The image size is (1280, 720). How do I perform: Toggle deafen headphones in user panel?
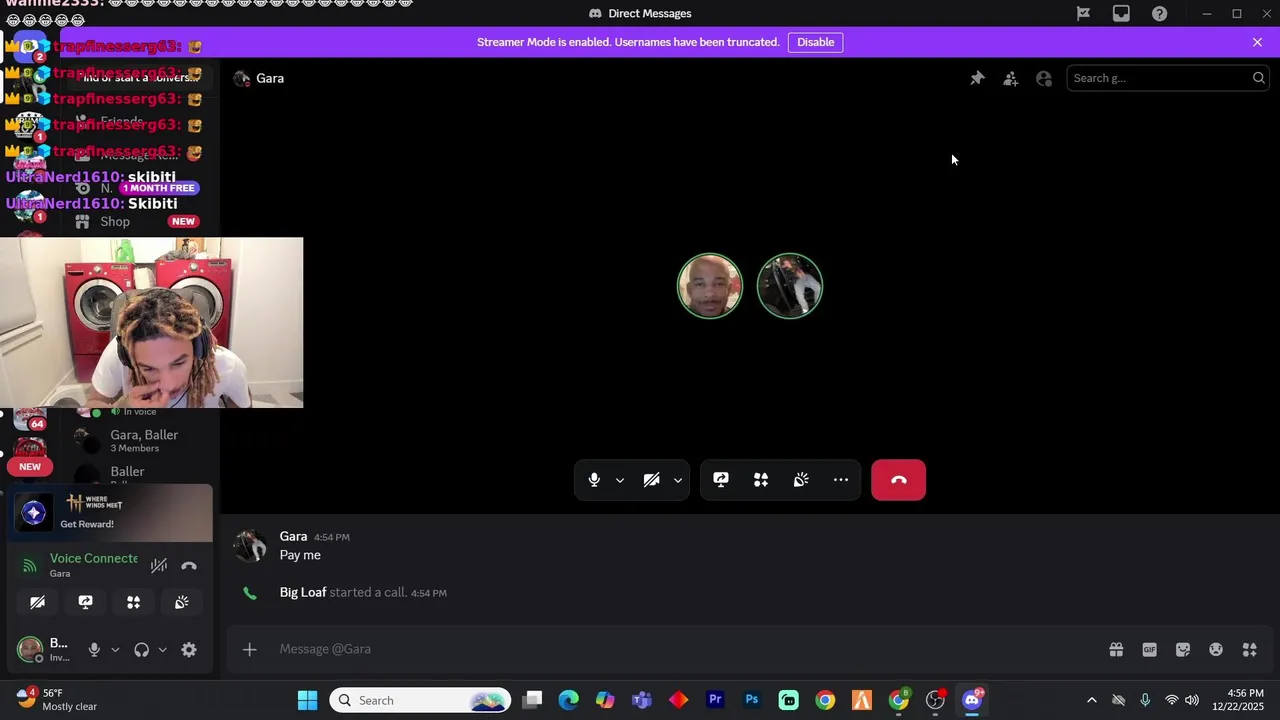(141, 650)
